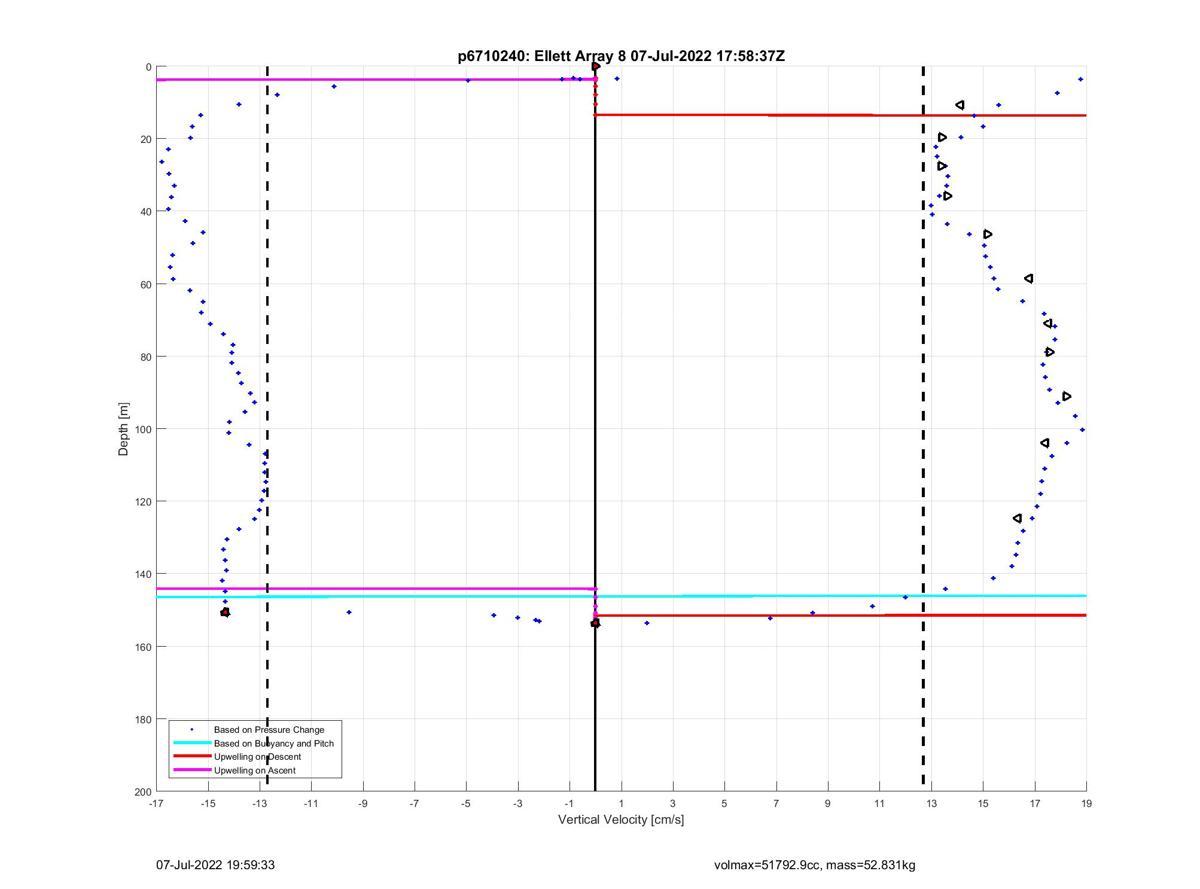Click x-axis tick label '13'
This screenshot has width=1200, height=889.
(x=931, y=804)
